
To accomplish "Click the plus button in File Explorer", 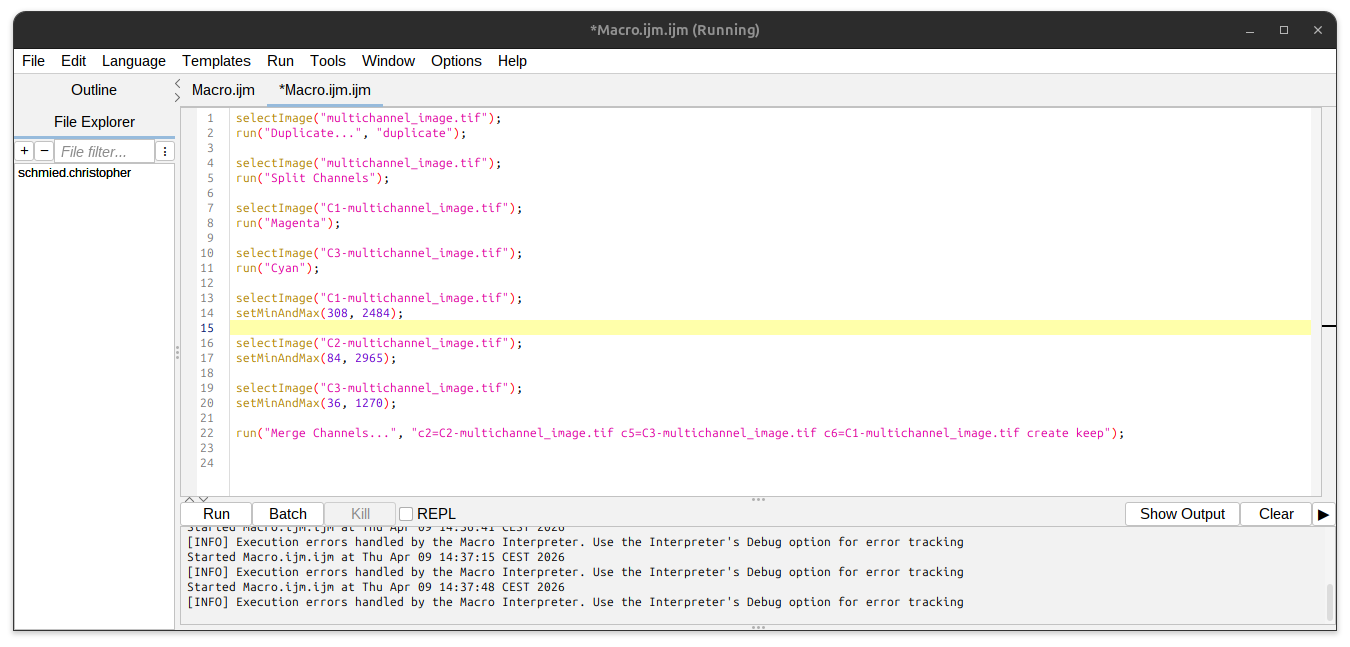I will click(24, 151).
